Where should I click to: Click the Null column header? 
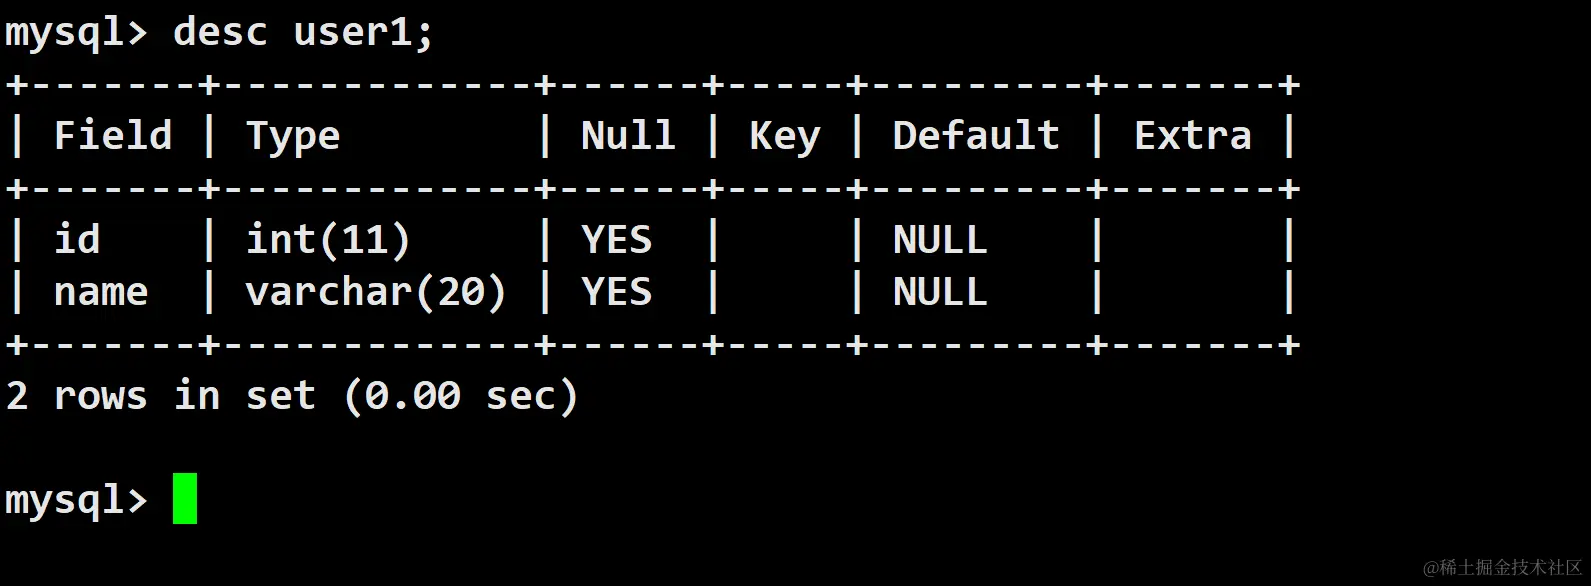coord(628,136)
